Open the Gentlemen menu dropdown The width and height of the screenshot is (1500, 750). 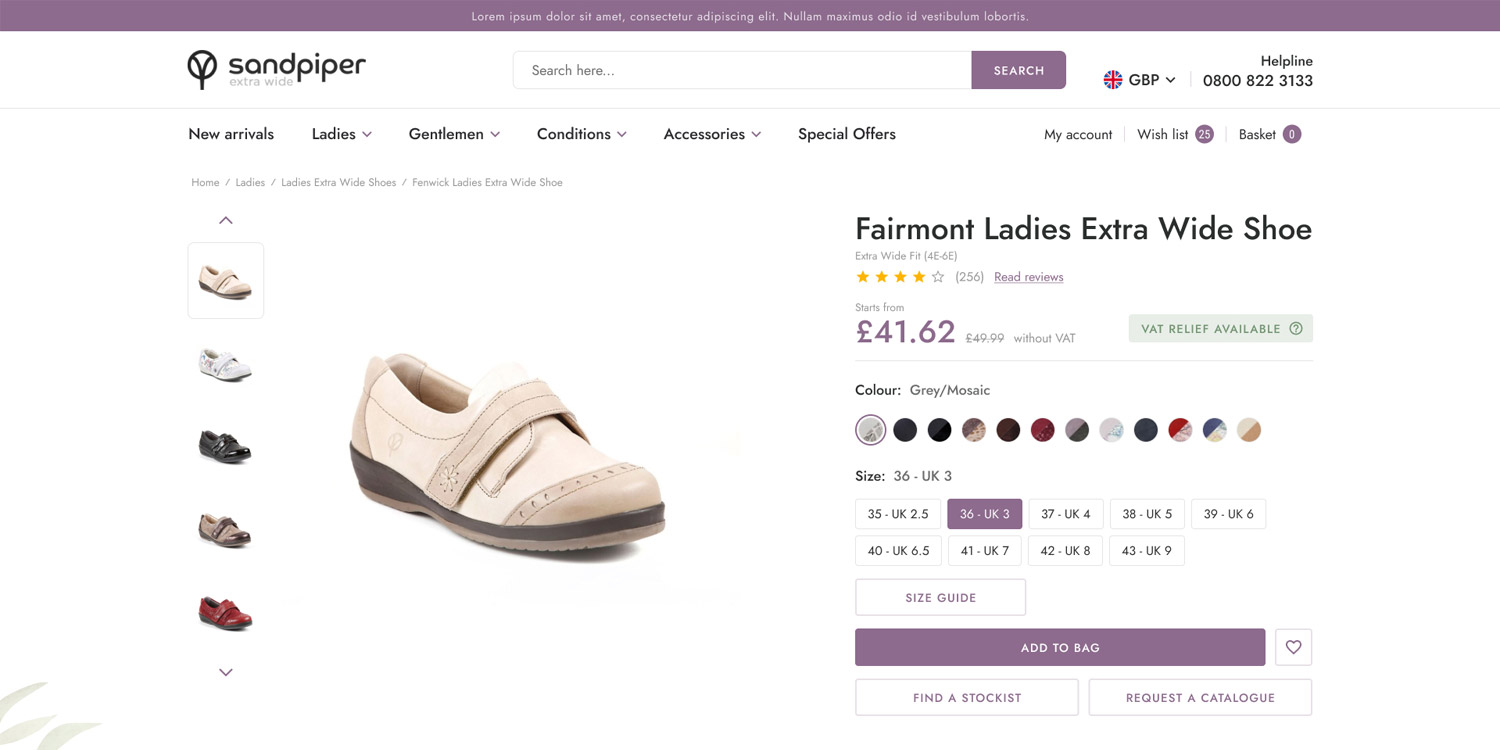(454, 134)
